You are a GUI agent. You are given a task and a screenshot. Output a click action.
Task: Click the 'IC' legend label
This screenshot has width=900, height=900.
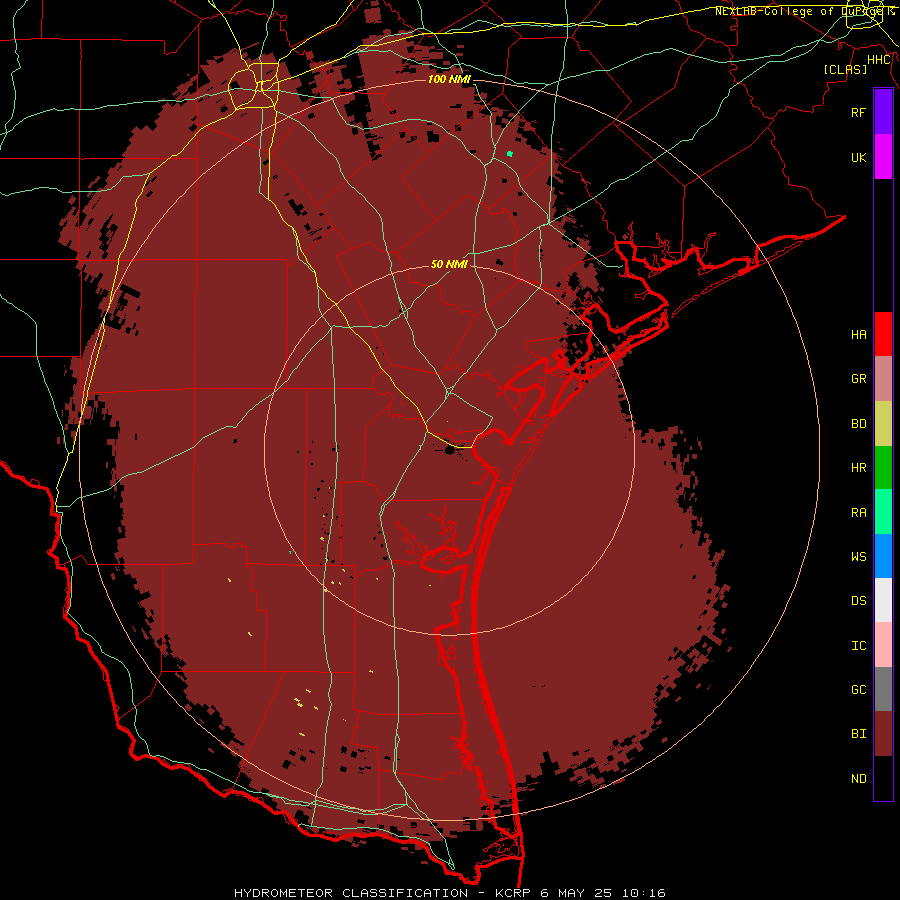click(x=858, y=646)
